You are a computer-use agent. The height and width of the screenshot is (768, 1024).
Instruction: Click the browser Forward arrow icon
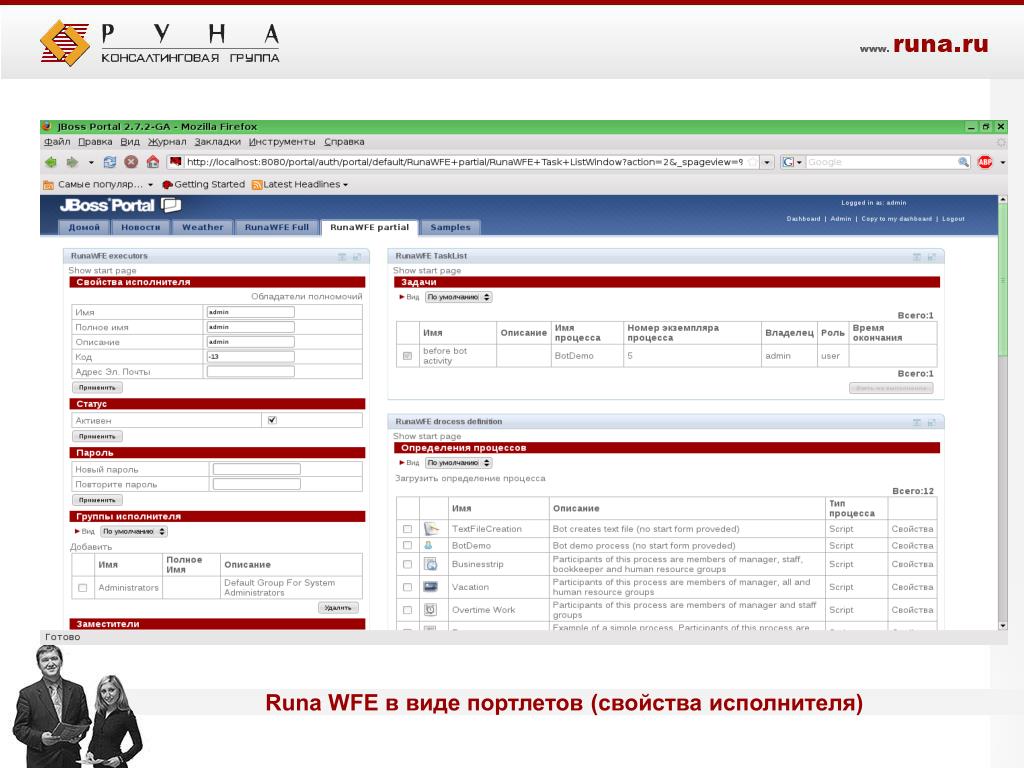[x=72, y=162]
